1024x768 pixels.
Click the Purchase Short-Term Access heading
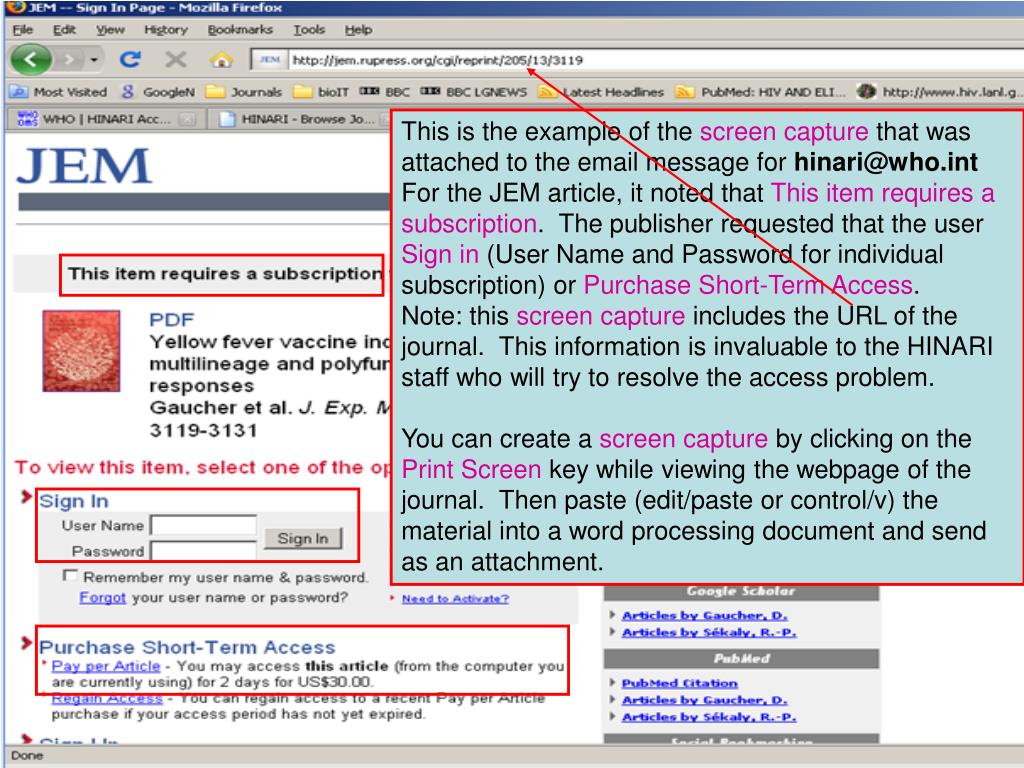(x=187, y=647)
